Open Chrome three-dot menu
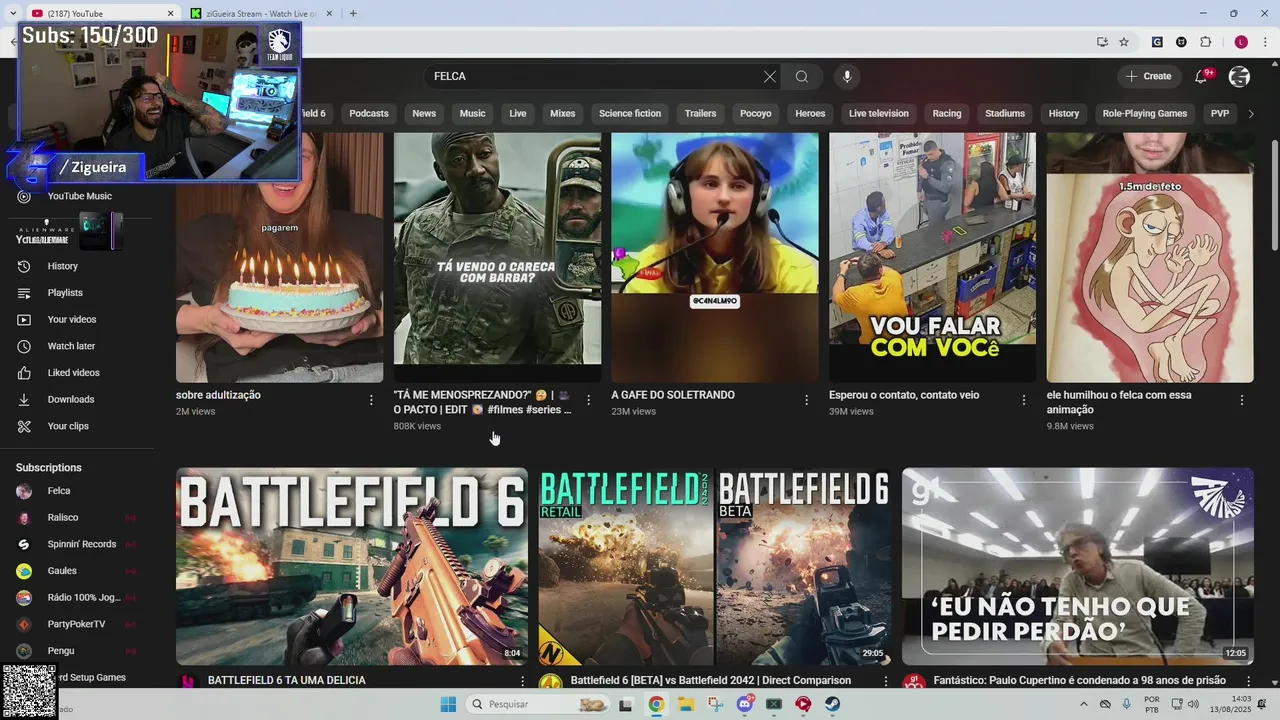Viewport: 1280px width, 720px height. (x=1265, y=42)
